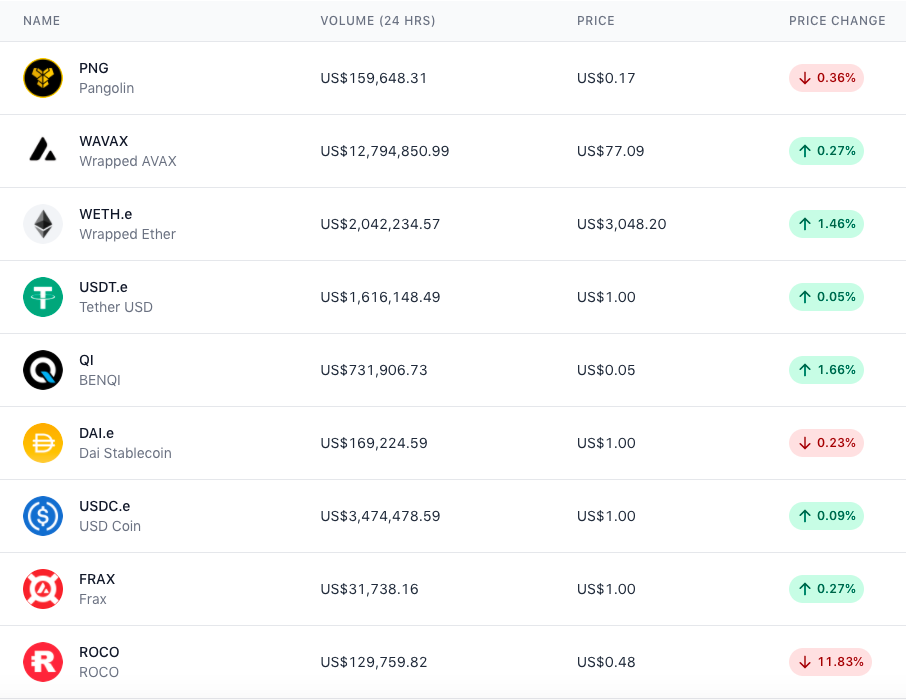Click the Tether USD green icon
Viewport: 906px width, 700px height.
[x=43, y=297]
